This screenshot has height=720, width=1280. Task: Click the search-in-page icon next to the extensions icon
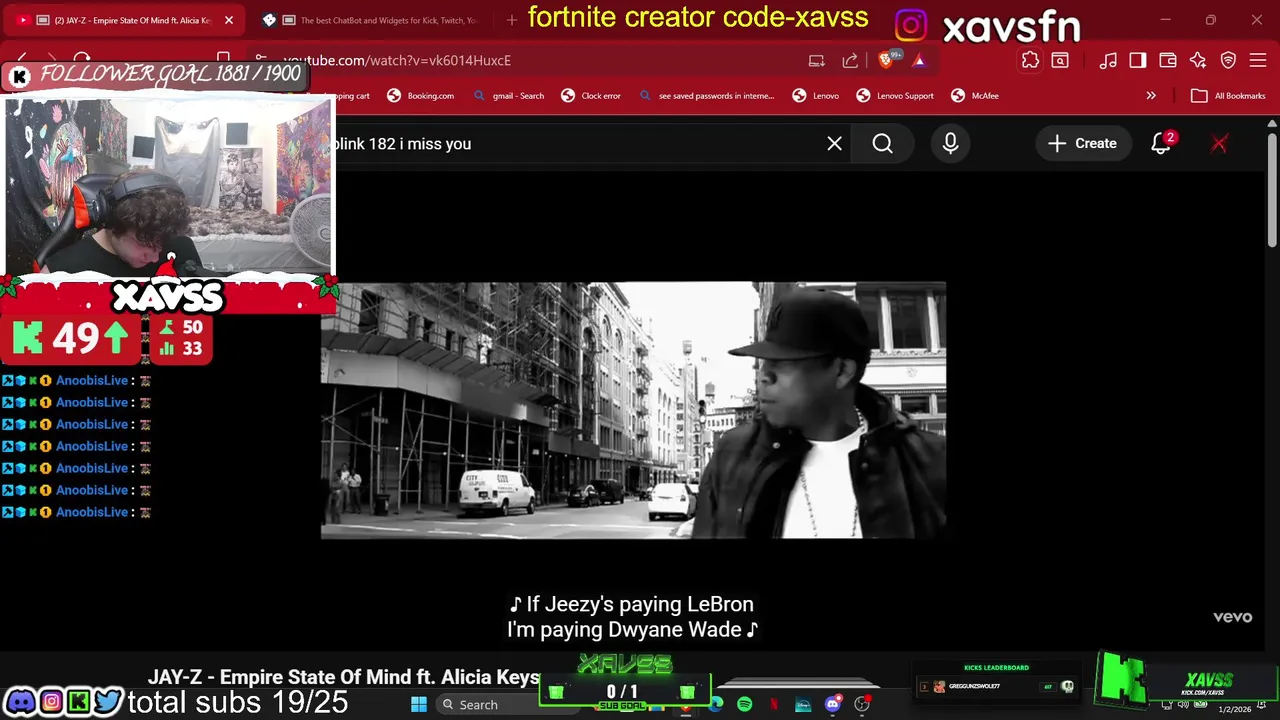[x=1060, y=60]
